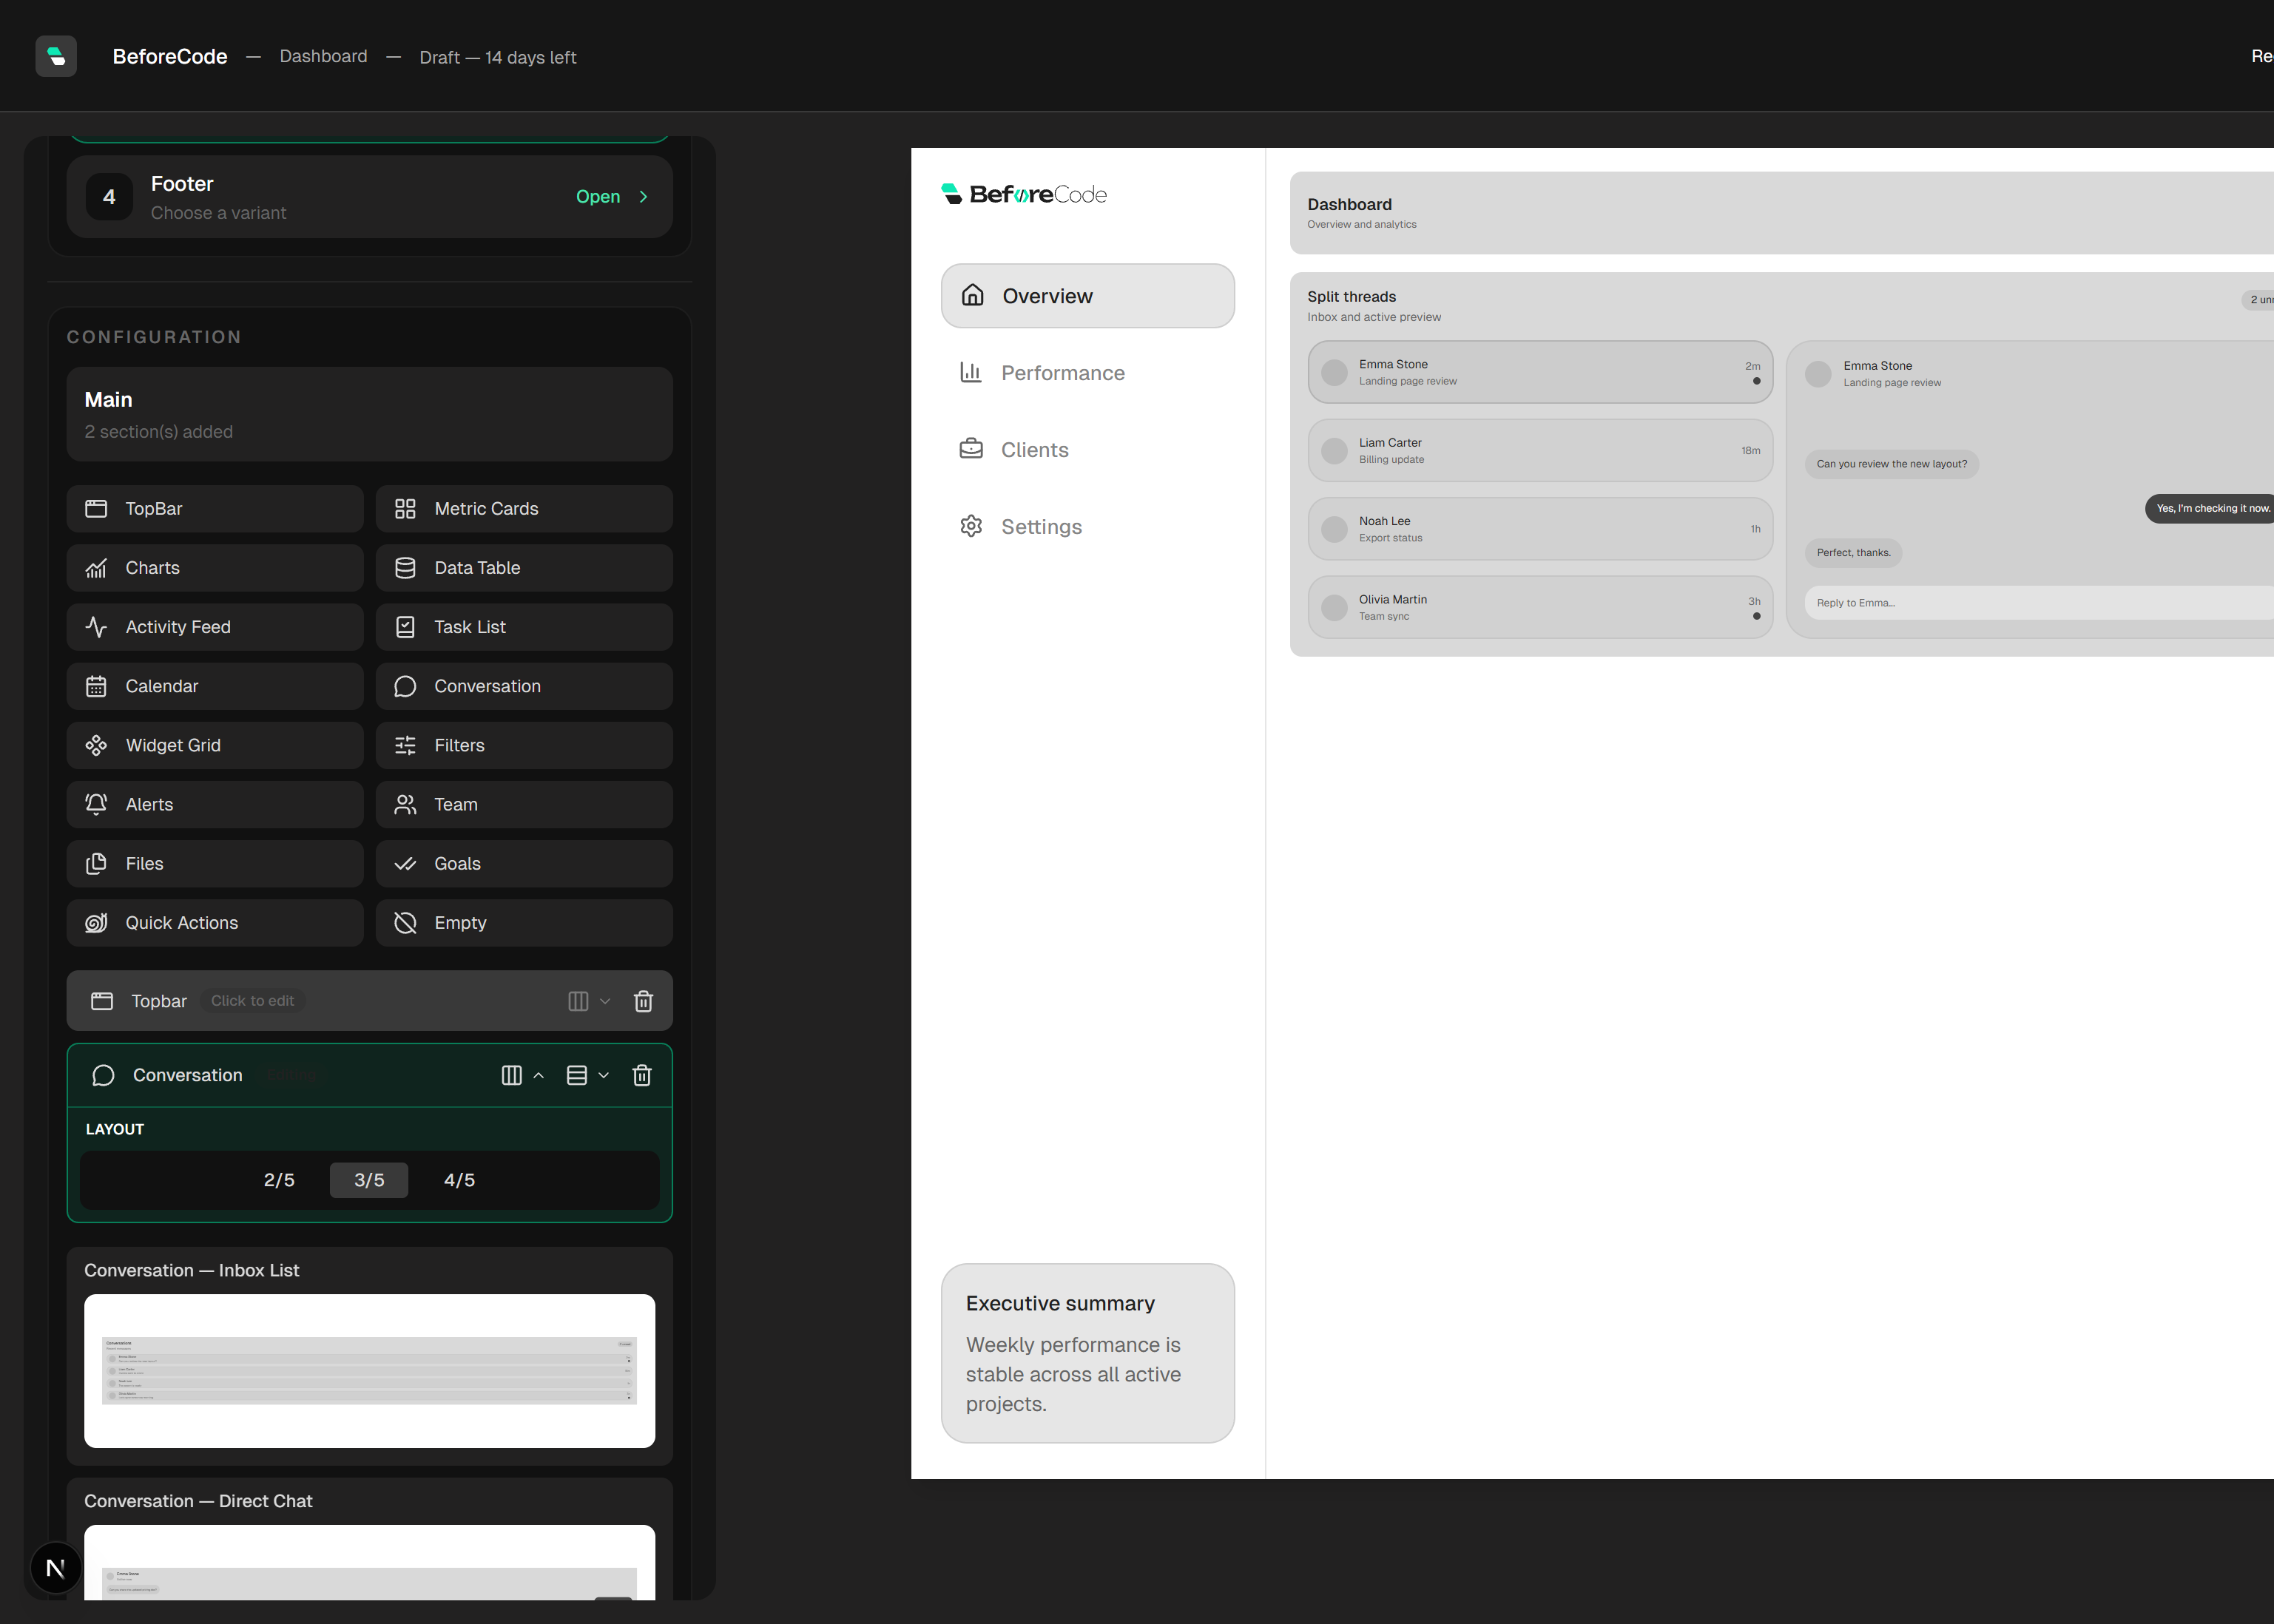Viewport: 2274px width, 1624px height.
Task: Click the 'Reply to Emma...' input field
Action: (x=2038, y=603)
